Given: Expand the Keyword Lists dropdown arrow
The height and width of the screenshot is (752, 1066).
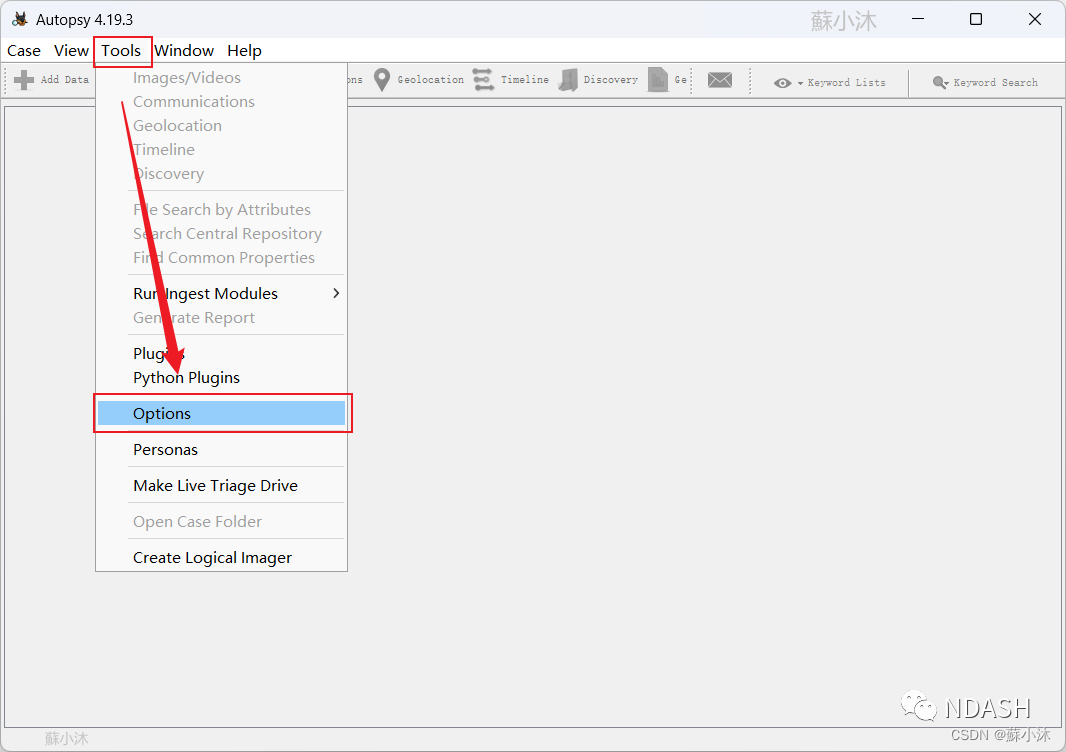Looking at the screenshot, I should click(x=800, y=83).
